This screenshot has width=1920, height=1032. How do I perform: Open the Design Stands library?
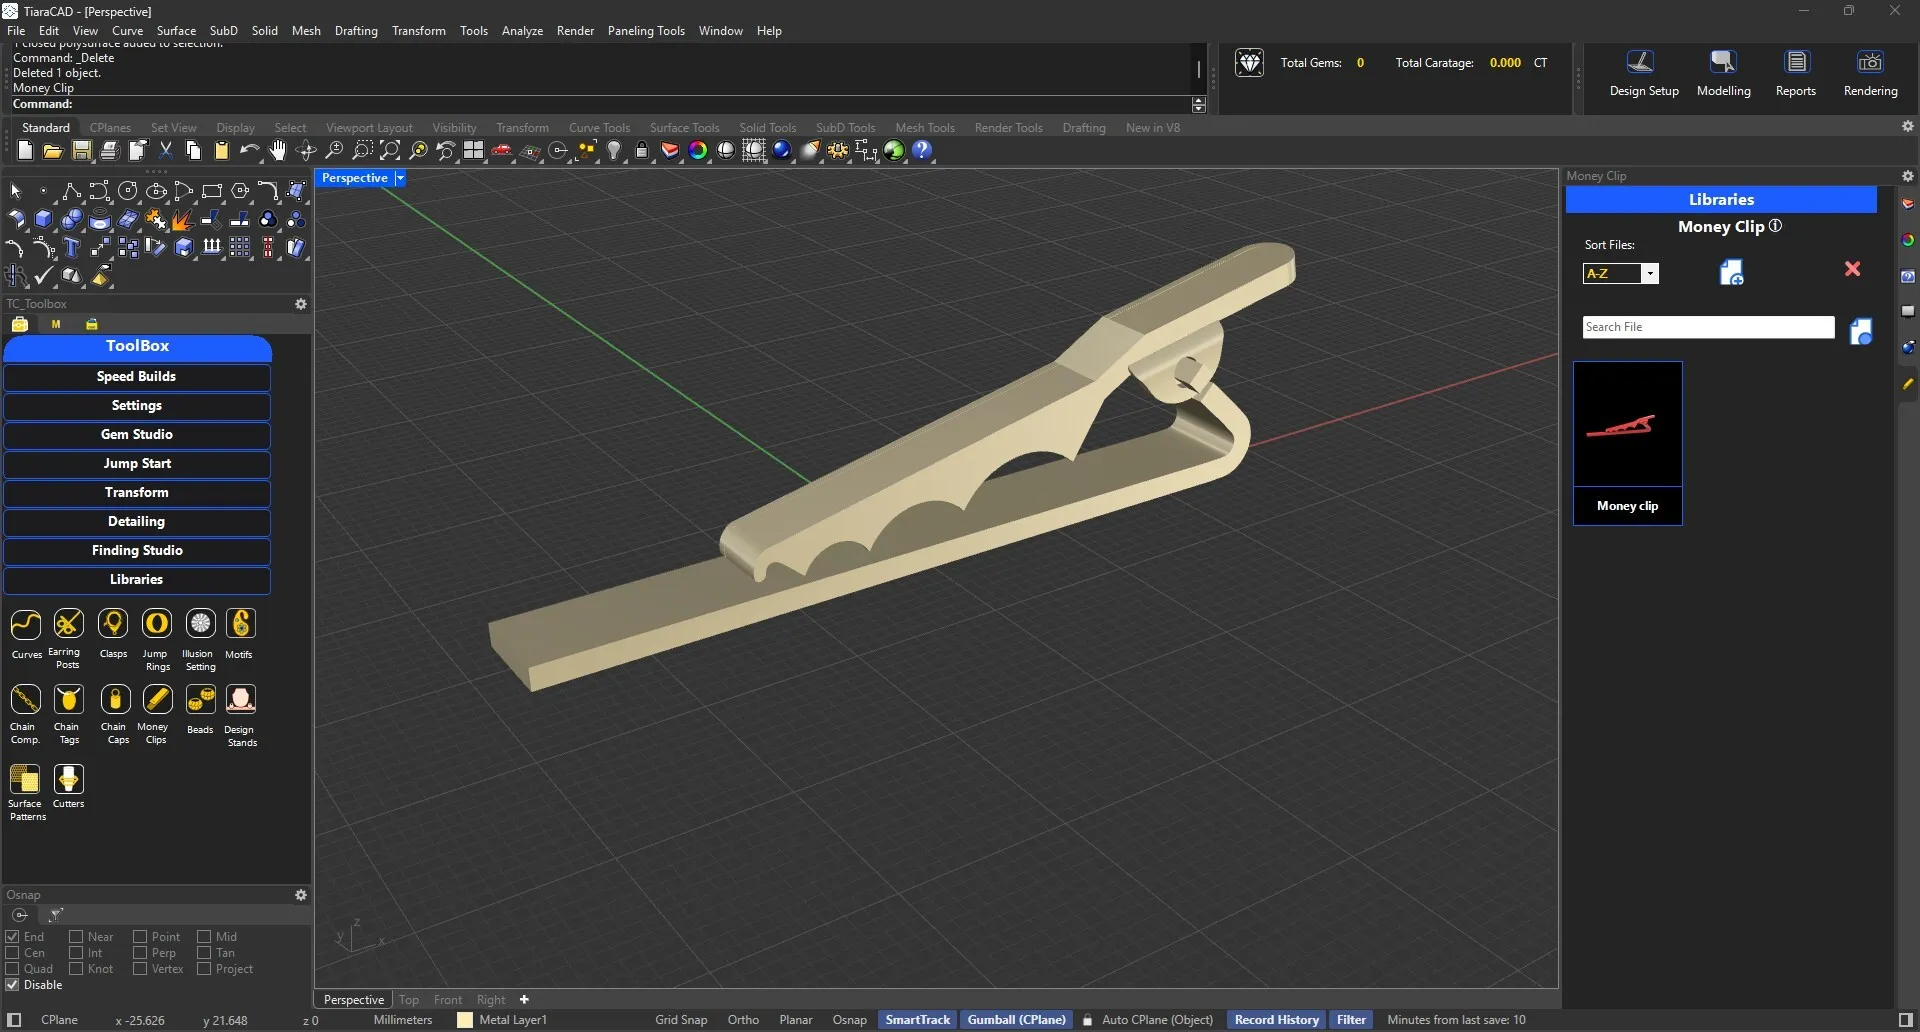[x=241, y=700]
